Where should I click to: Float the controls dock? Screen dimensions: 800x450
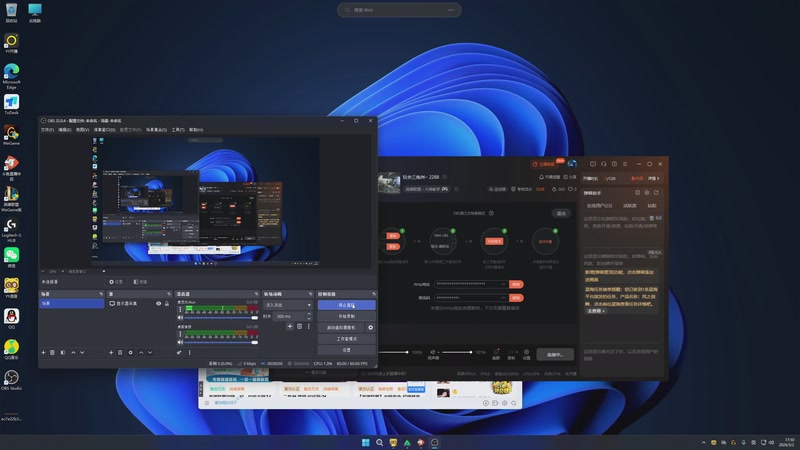(373, 294)
